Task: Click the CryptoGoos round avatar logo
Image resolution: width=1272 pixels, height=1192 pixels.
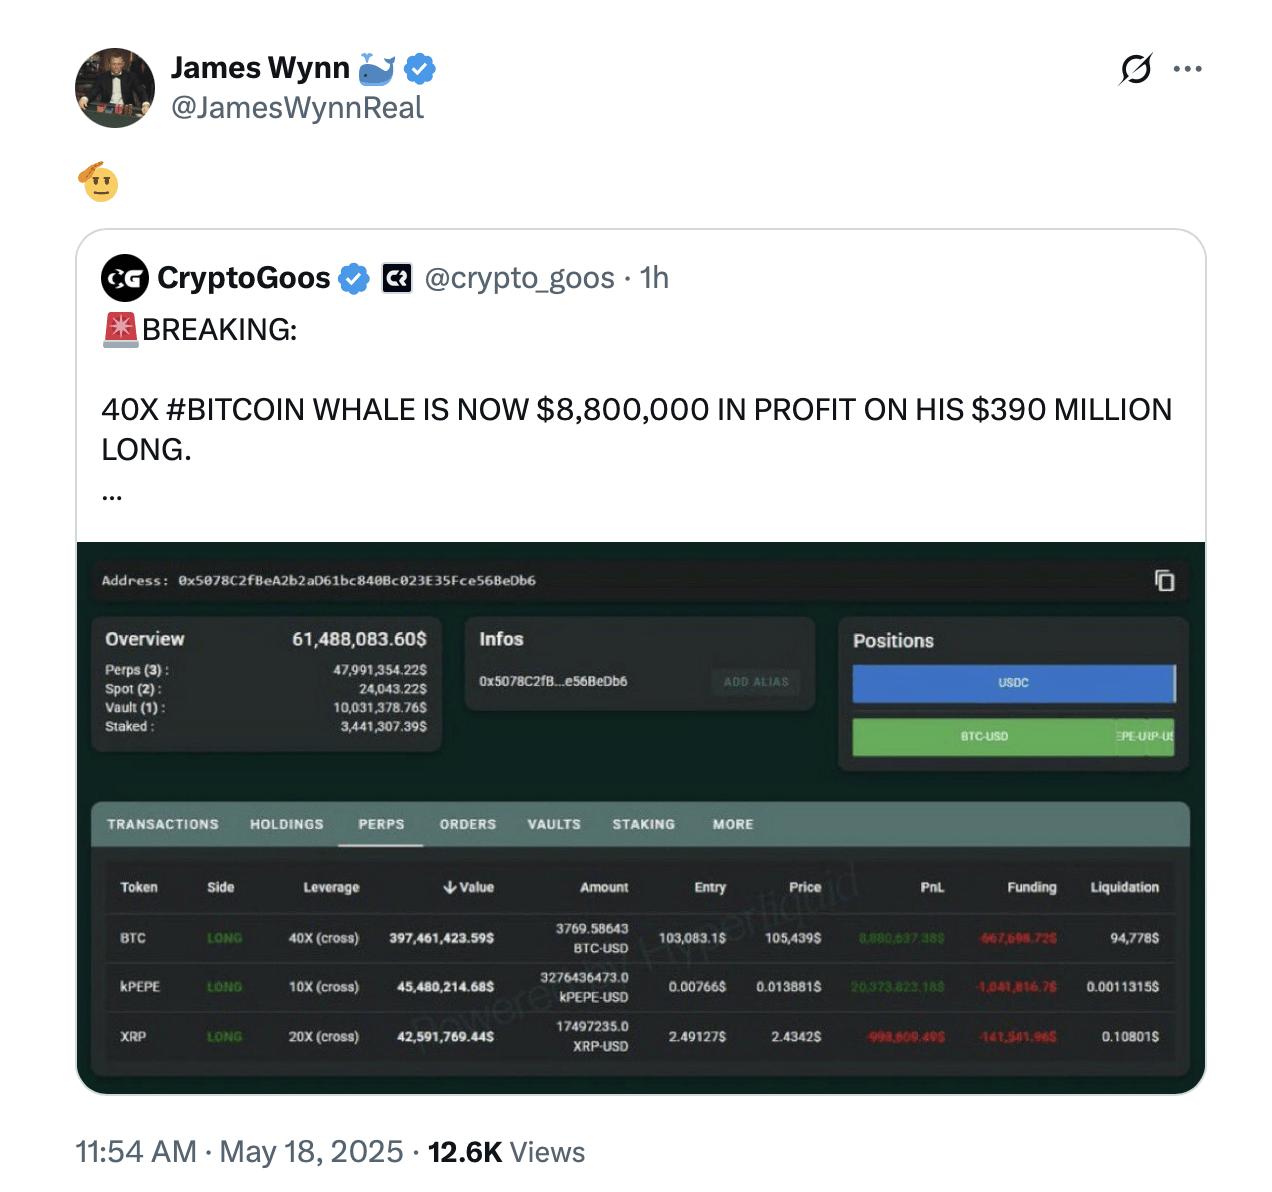Action: coord(125,278)
